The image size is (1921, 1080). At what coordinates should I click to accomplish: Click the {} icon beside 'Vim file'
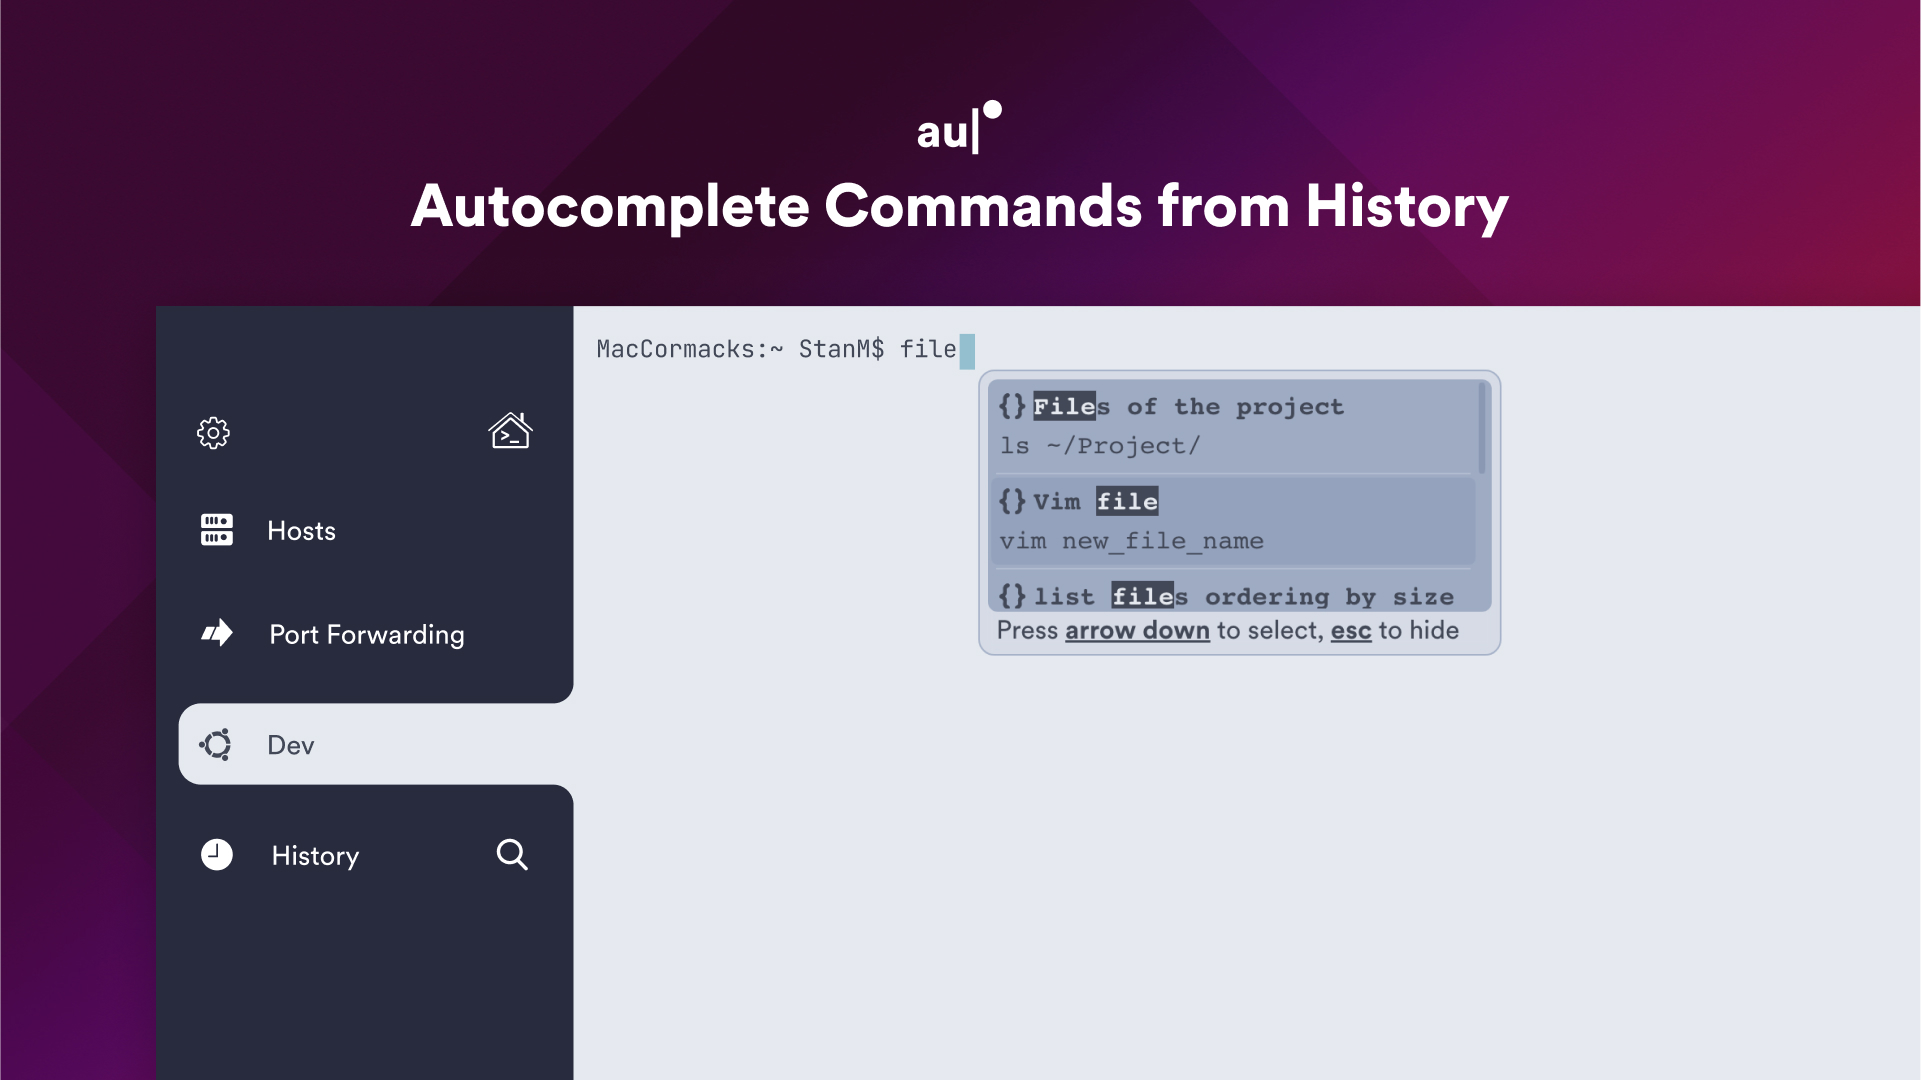(x=1012, y=501)
